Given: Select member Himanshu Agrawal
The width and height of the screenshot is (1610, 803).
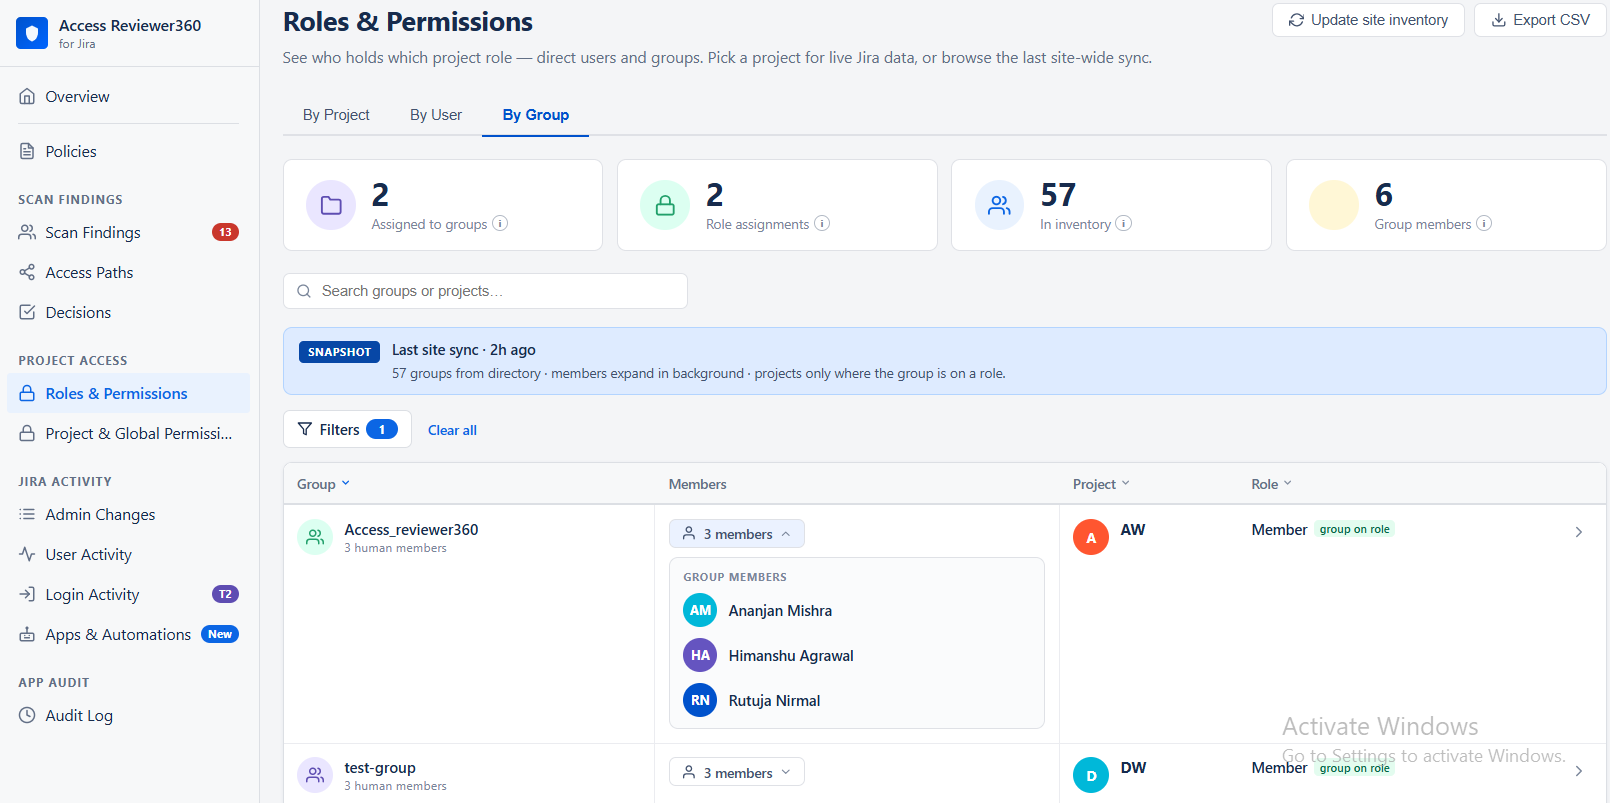Looking at the screenshot, I should 791,656.
